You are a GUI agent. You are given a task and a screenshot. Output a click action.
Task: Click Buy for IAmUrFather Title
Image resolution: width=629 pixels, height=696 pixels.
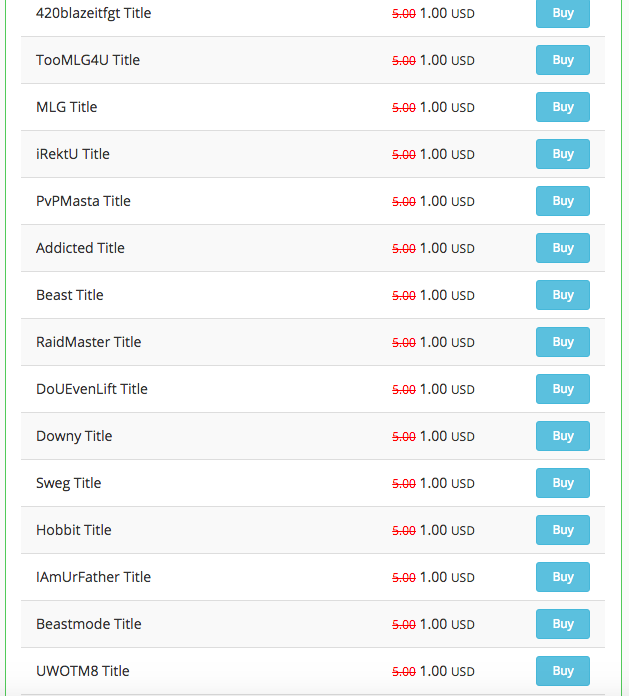point(562,577)
